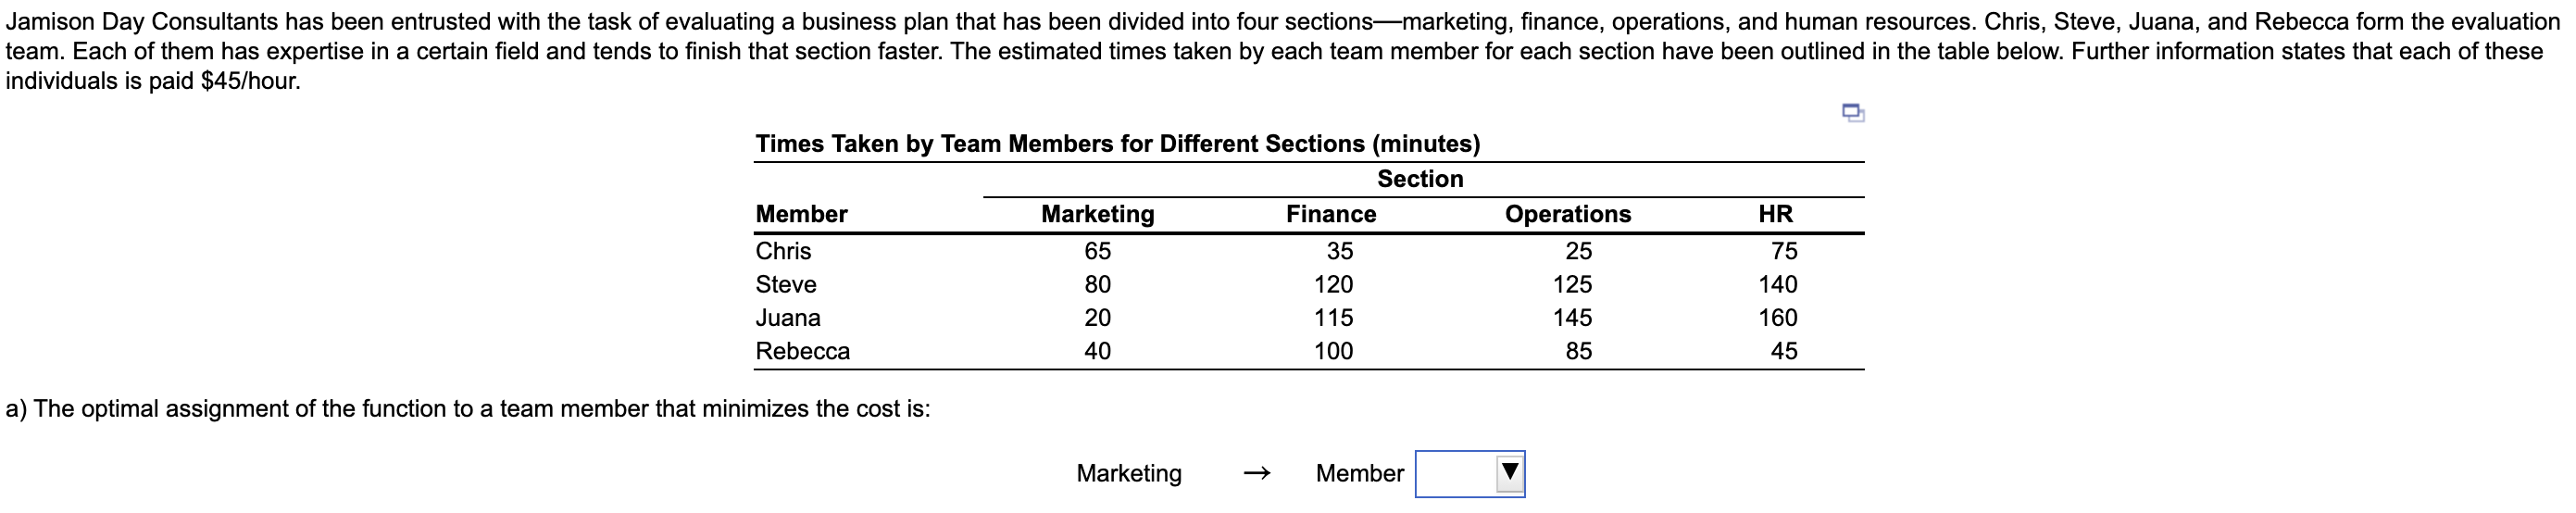2576x513 pixels.
Task: Click the Finance column header
Action: pyautogui.click(x=1330, y=214)
